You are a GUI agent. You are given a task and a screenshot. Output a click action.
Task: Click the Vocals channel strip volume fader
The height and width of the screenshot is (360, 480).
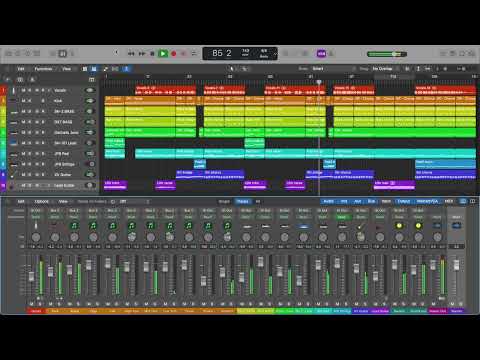pyautogui.click(x=31, y=276)
